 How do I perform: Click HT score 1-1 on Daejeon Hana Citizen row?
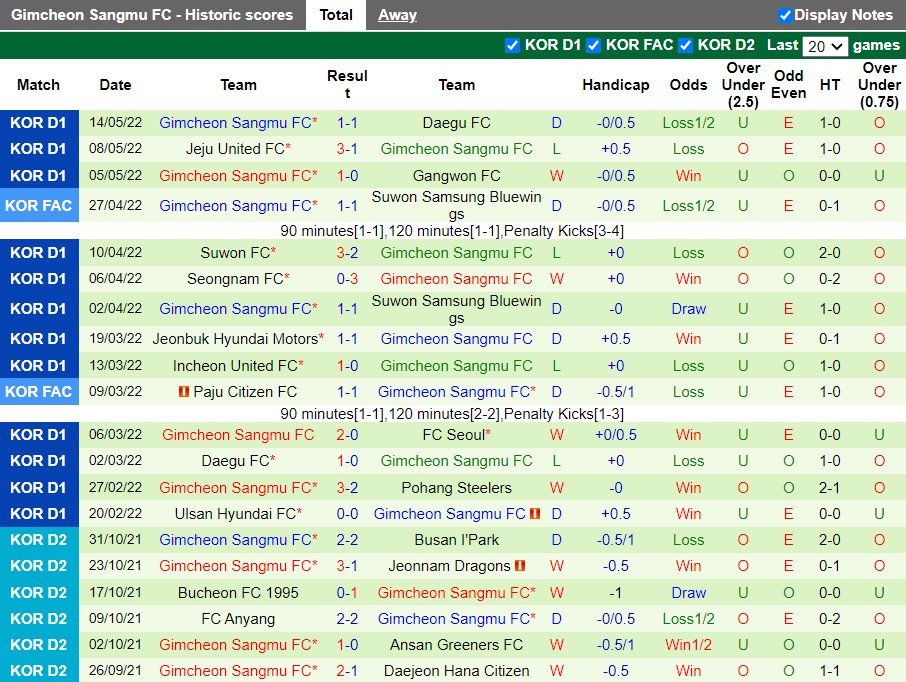pyautogui.click(x=830, y=671)
